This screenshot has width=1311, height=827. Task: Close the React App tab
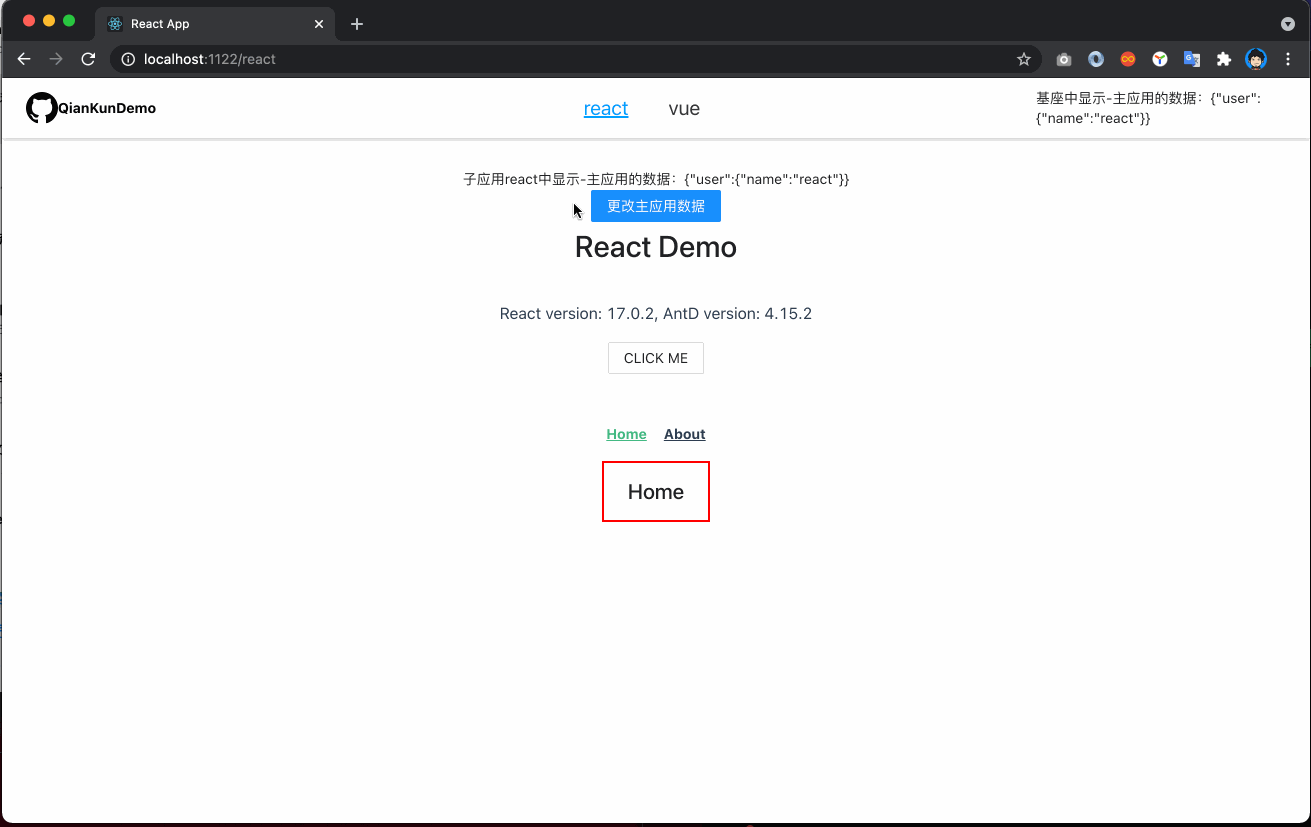318,24
